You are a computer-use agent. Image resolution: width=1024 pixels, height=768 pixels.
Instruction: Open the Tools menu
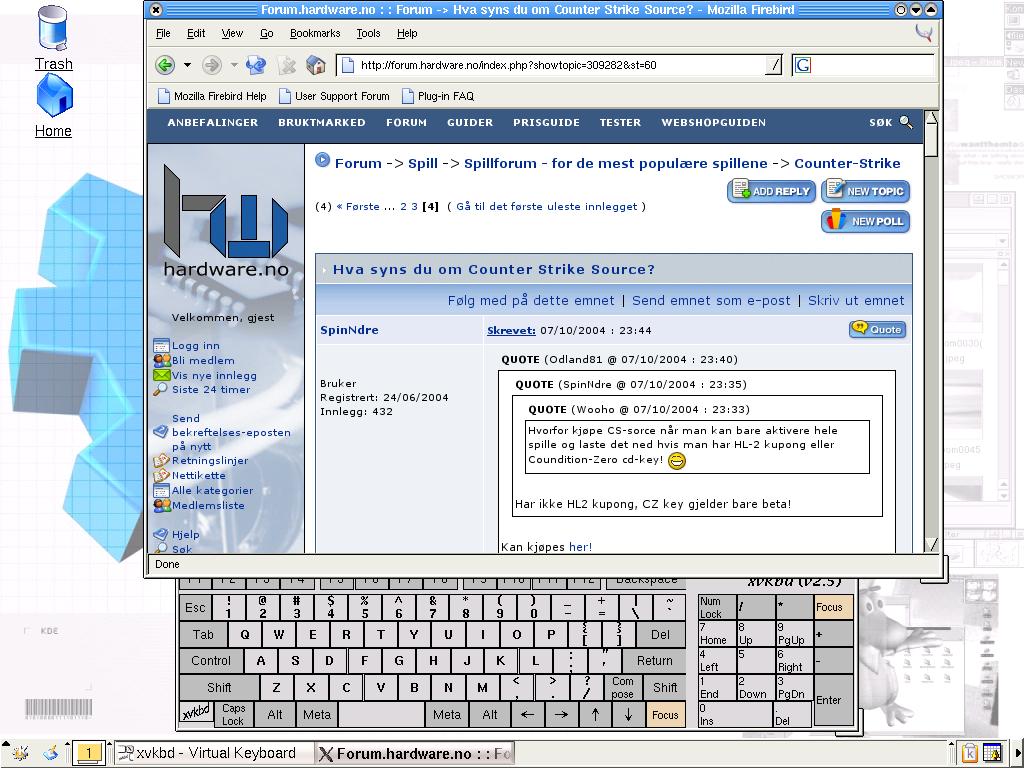[368, 33]
